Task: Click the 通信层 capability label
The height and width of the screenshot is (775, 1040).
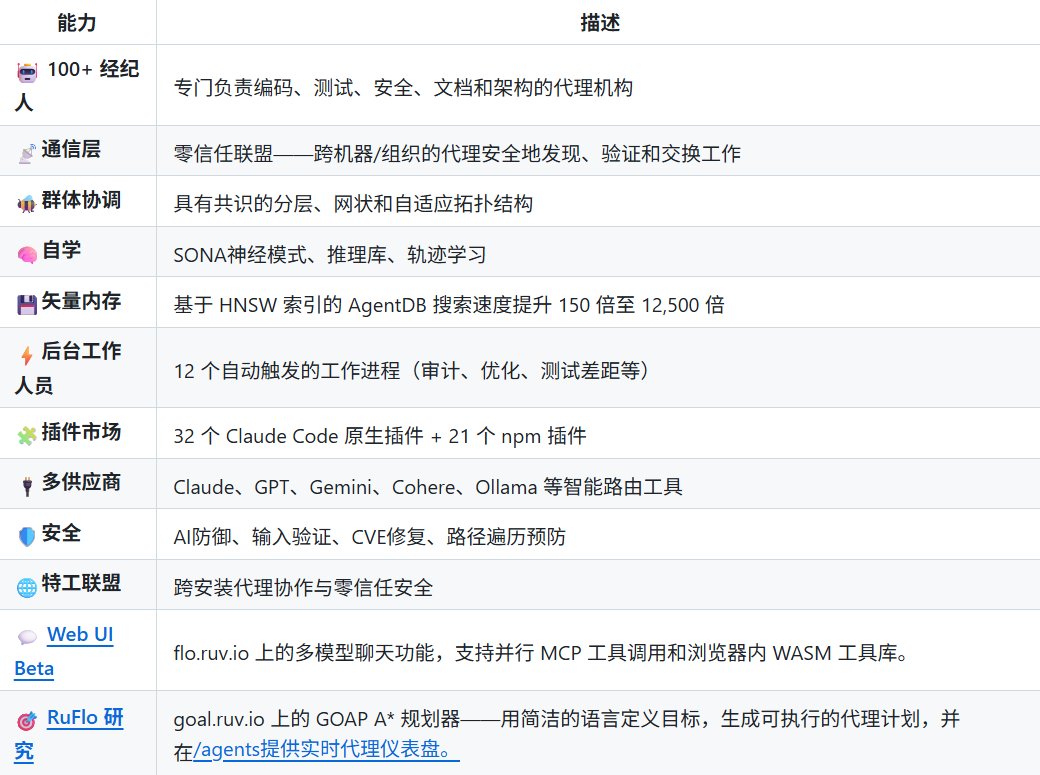Action: 71,149
